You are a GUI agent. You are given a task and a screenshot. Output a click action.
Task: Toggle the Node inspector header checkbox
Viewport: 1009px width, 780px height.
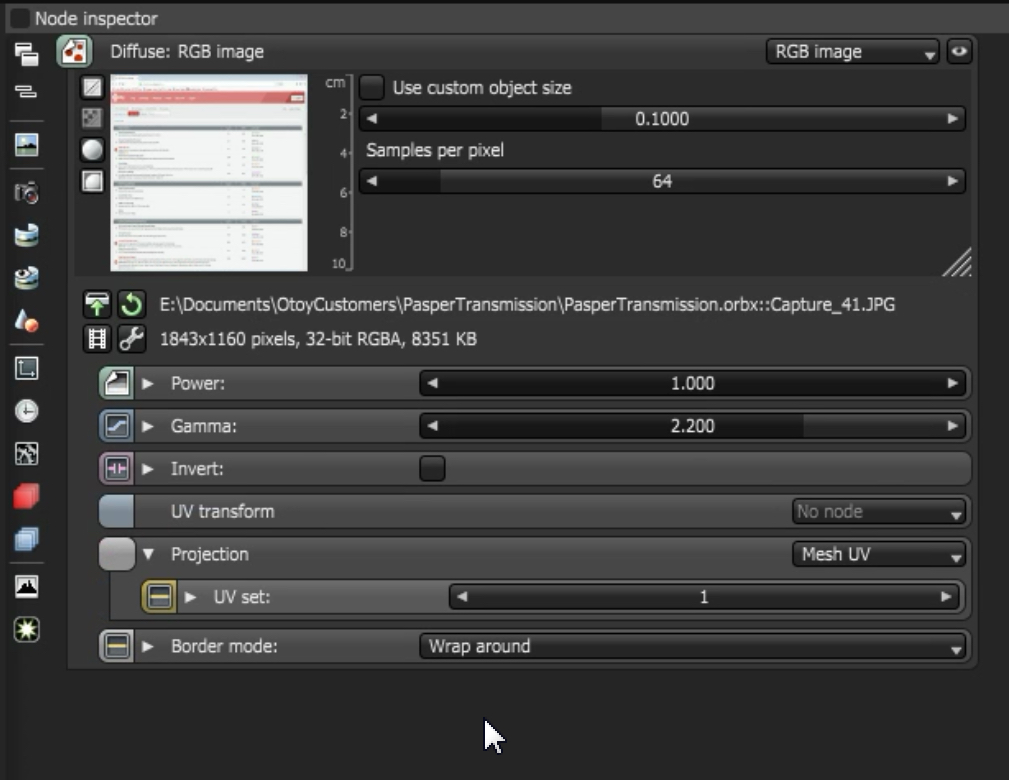pyautogui.click(x=19, y=18)
